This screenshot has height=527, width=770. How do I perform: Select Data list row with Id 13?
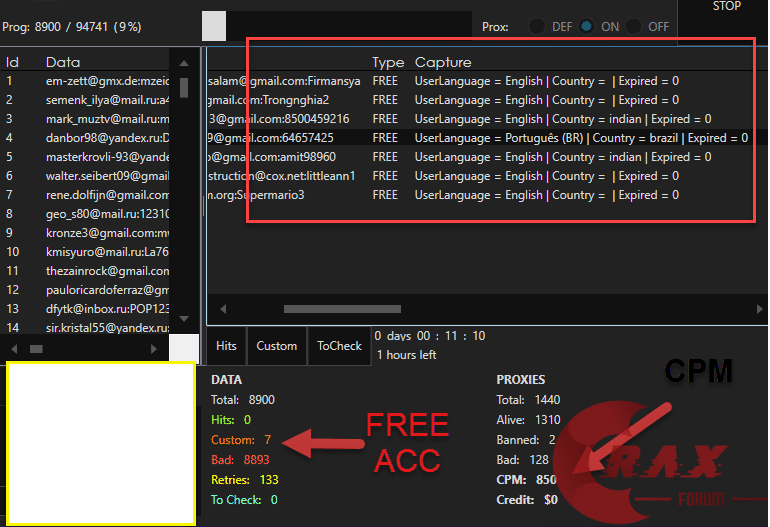[86, 309]
